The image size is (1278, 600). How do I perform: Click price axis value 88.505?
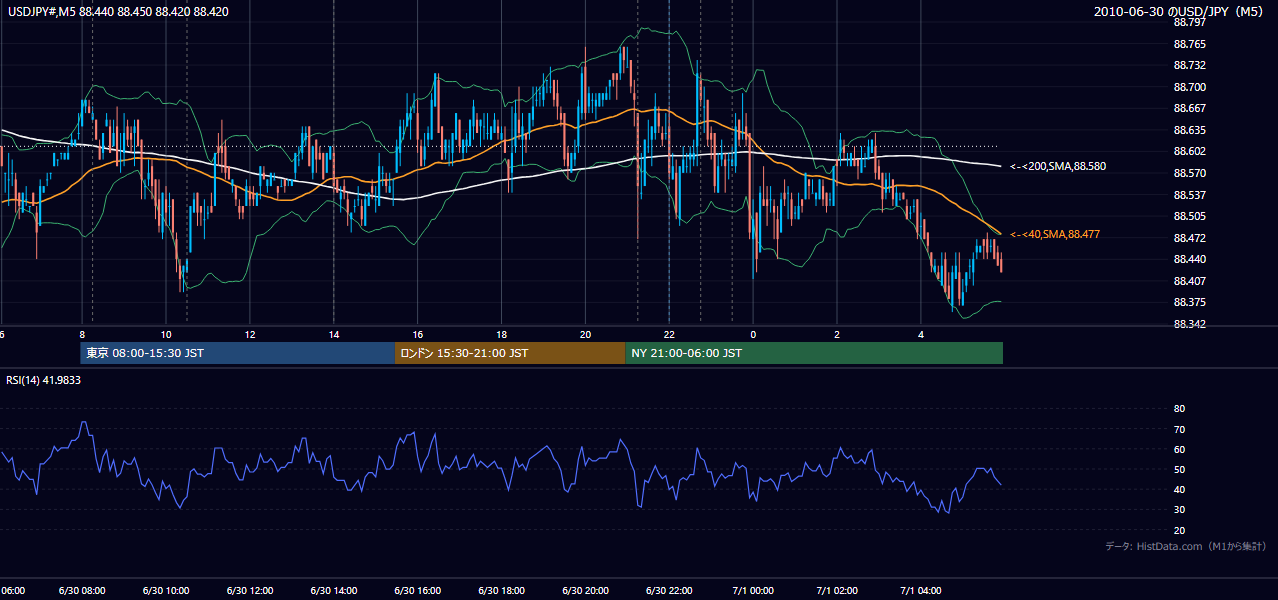click(x=1188, y=216)
